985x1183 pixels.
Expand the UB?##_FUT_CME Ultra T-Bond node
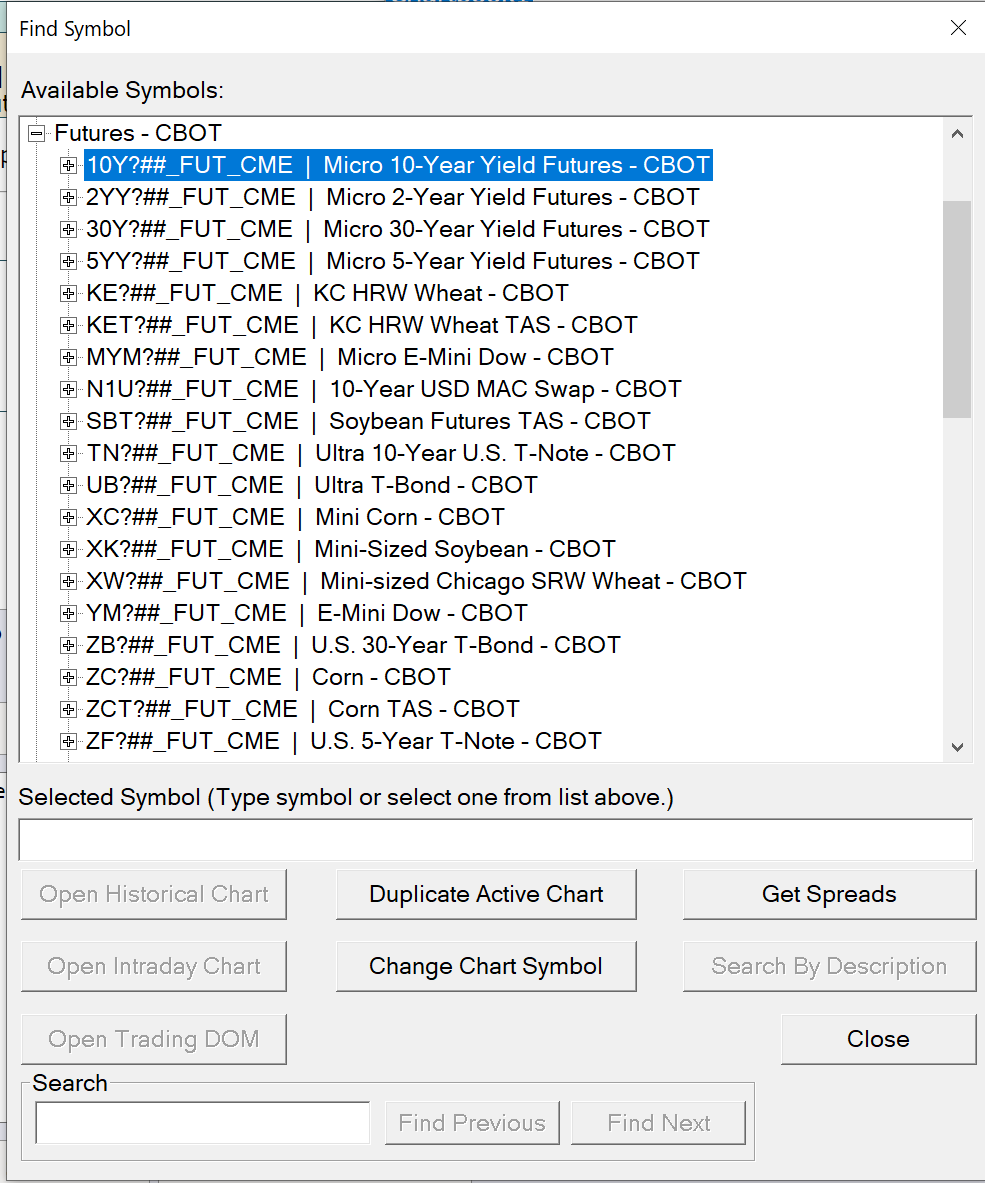[x=69, y=485]
